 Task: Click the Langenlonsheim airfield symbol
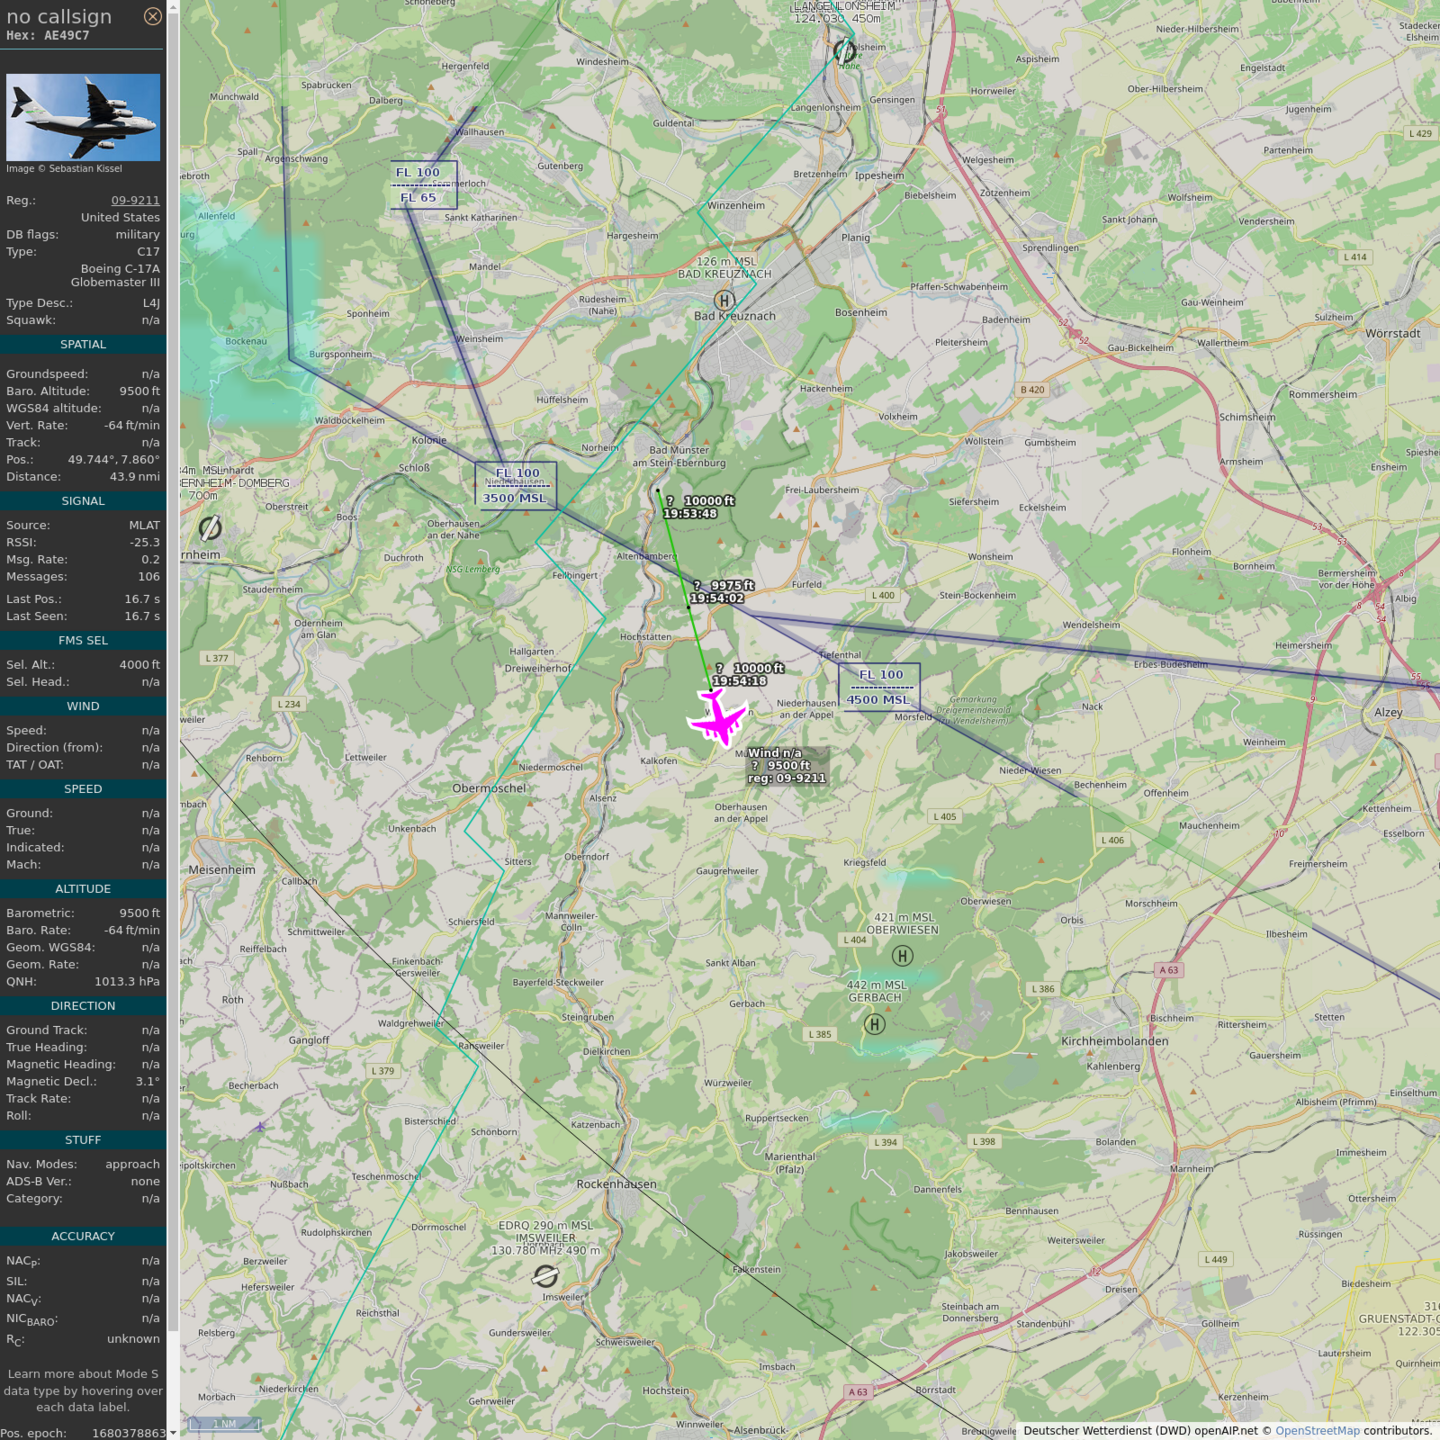[x=844, y=49]
